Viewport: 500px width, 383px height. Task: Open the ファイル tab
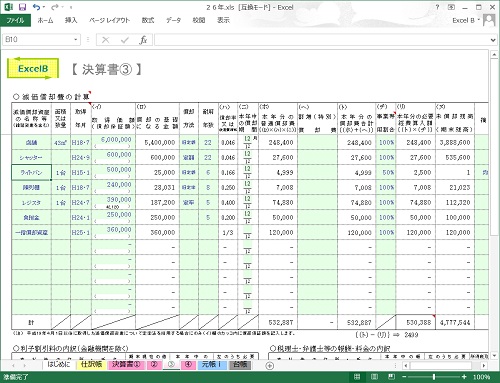[x=15, y=20]
